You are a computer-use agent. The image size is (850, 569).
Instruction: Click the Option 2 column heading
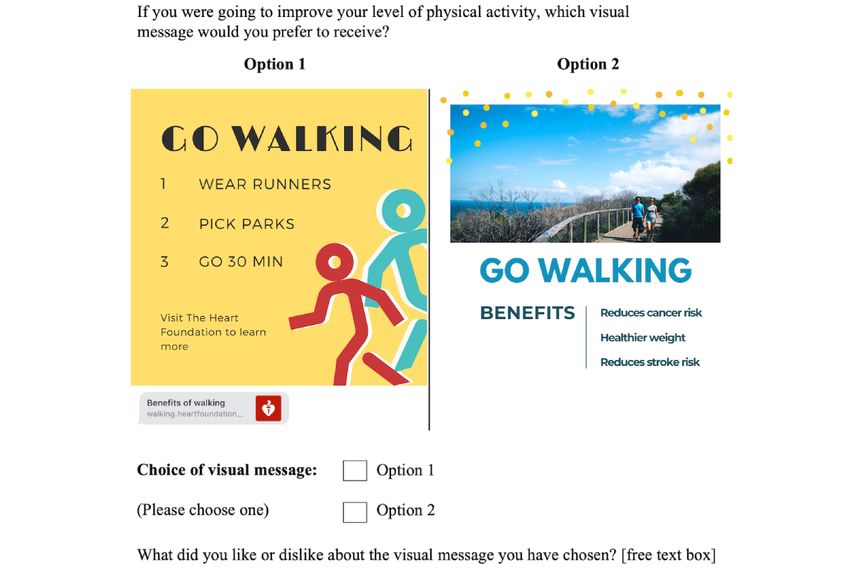coord(588,64)
